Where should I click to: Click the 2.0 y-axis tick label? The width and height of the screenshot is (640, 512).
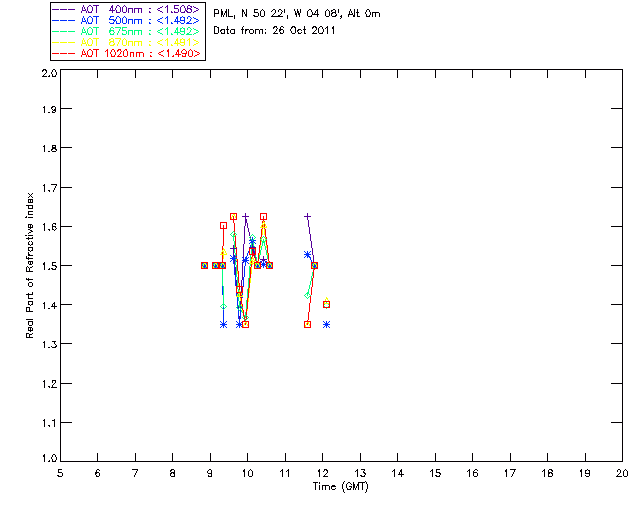(x=49, y=73)
